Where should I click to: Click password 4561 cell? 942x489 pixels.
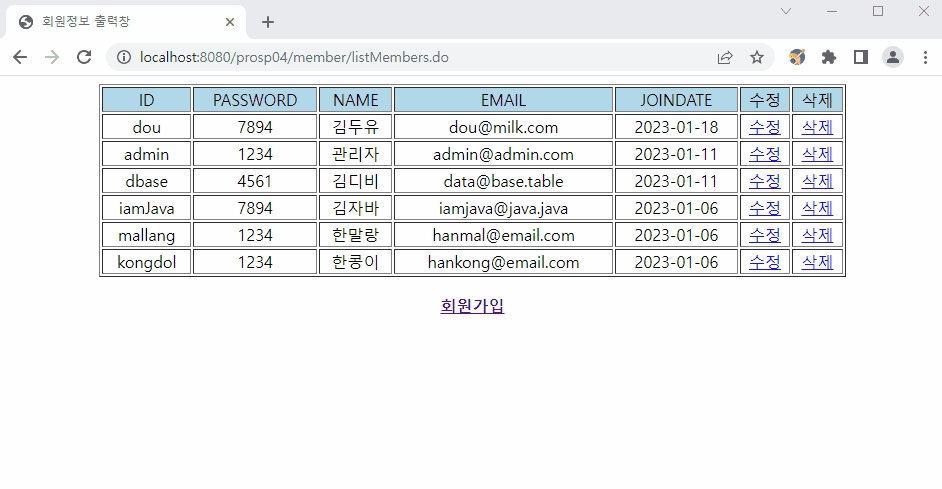click(255, 181)
